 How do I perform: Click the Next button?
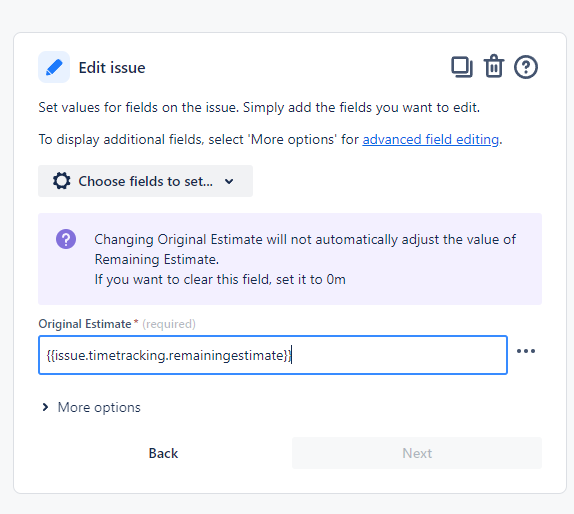coord(417,453)
